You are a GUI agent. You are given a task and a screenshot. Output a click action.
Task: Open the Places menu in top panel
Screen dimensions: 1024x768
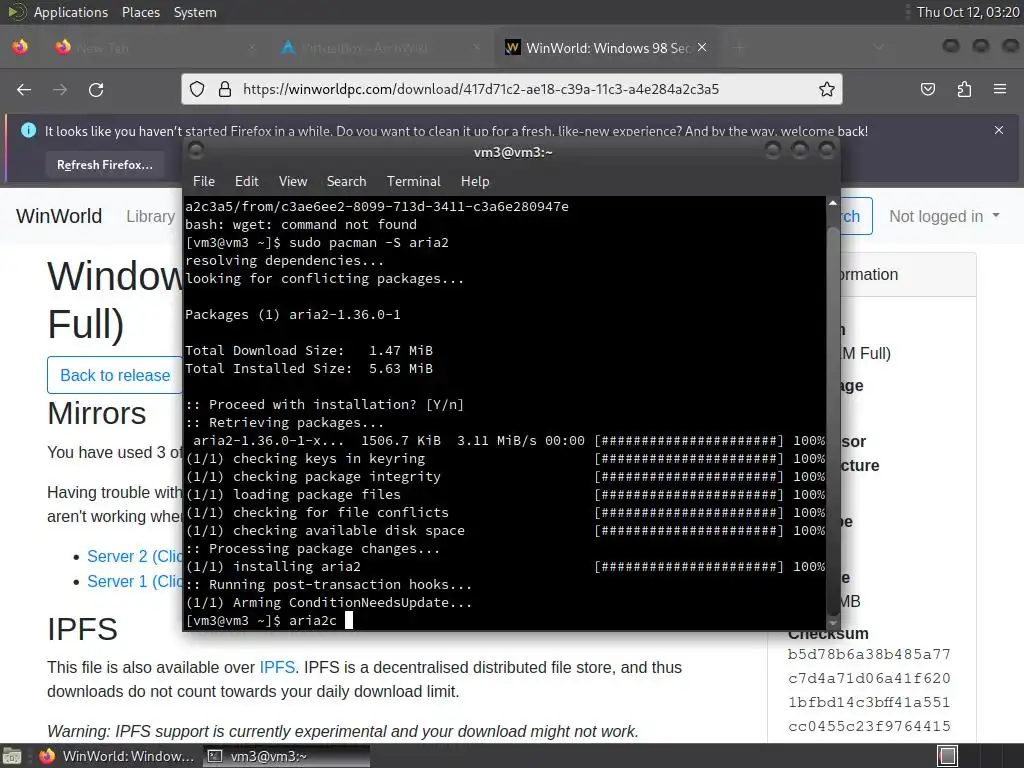point(140,12)
